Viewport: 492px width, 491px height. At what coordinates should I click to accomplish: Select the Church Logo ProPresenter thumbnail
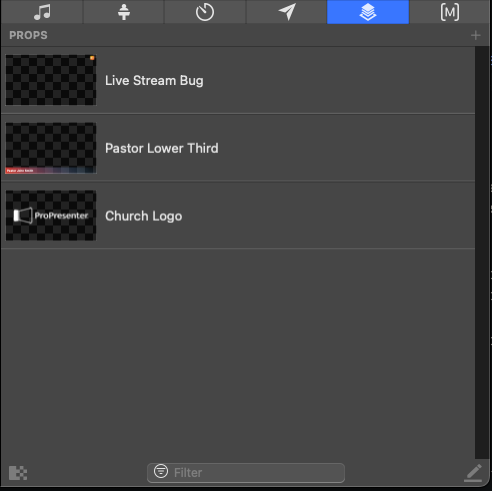(x=51, y=216)
